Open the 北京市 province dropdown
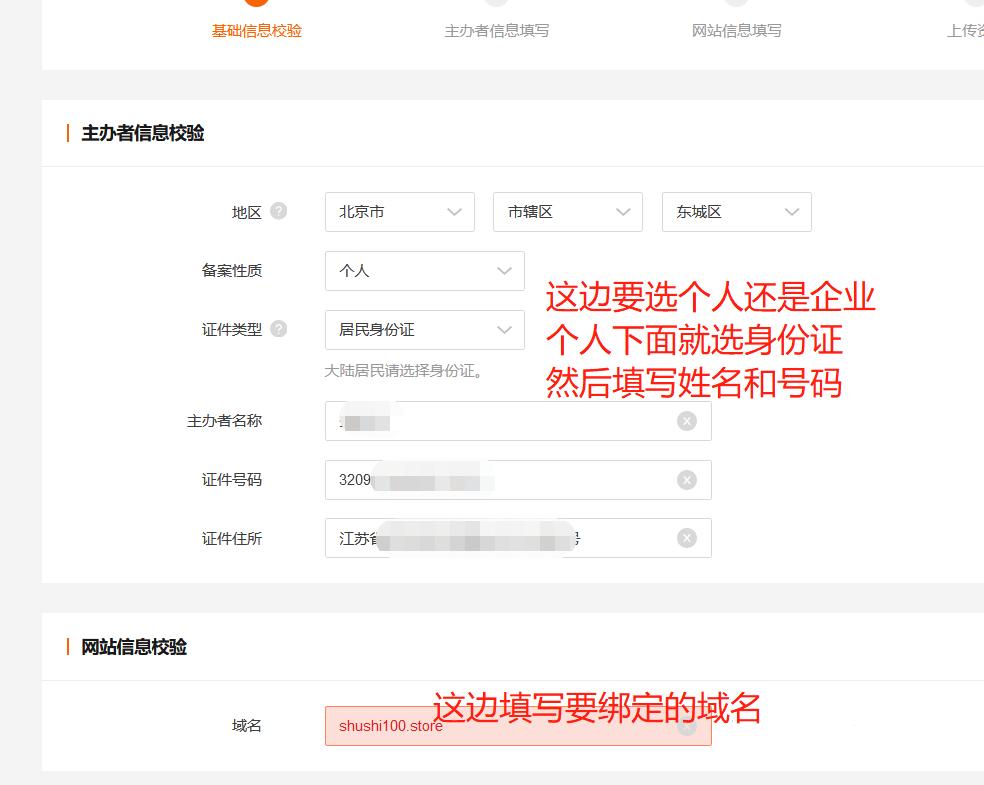984x785 pixels. pos(399,211)
